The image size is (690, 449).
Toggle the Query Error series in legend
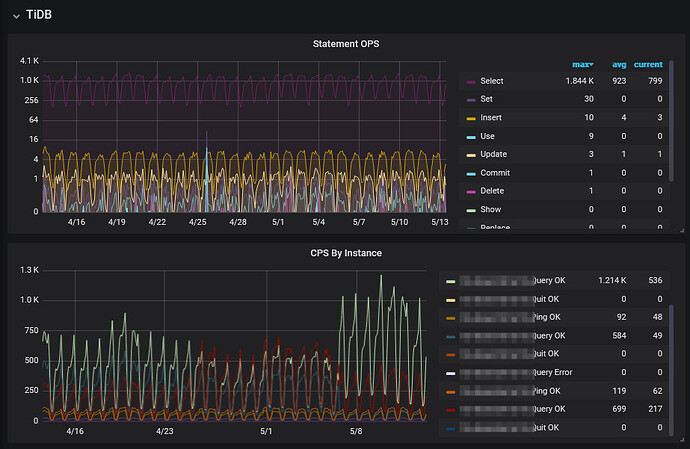pos(552,372)
